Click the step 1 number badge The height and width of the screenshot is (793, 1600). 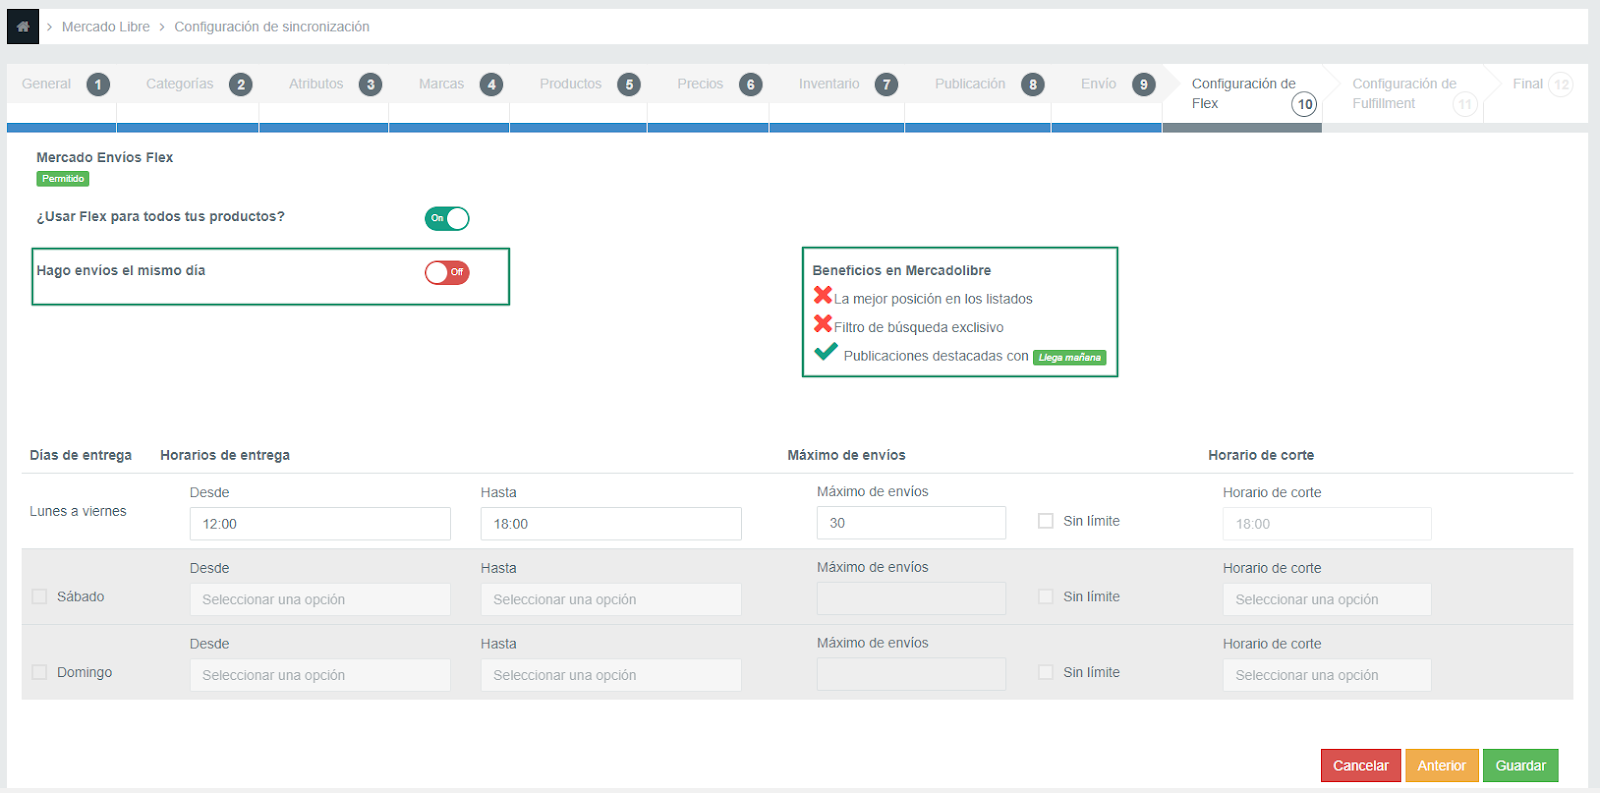(x=98, y=85)
